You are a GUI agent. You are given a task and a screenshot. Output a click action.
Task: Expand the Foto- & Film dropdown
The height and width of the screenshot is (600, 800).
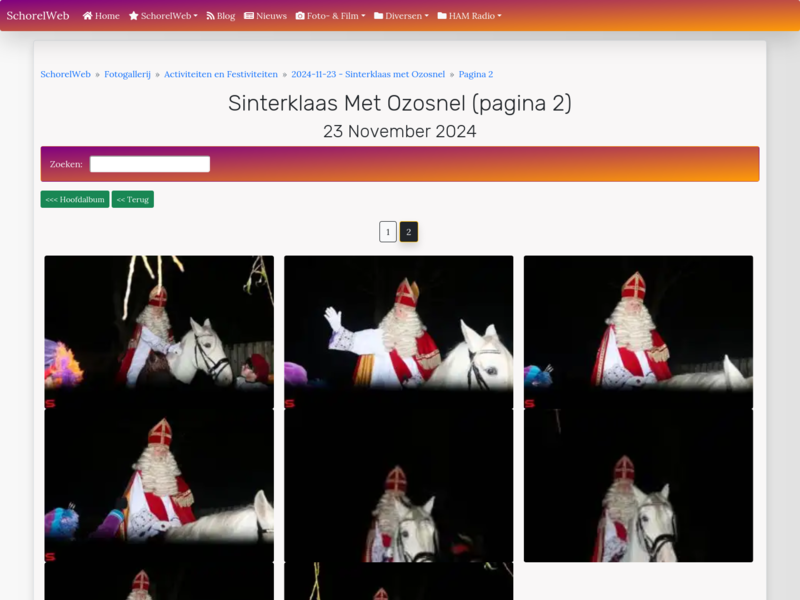(x=331, y=16)
